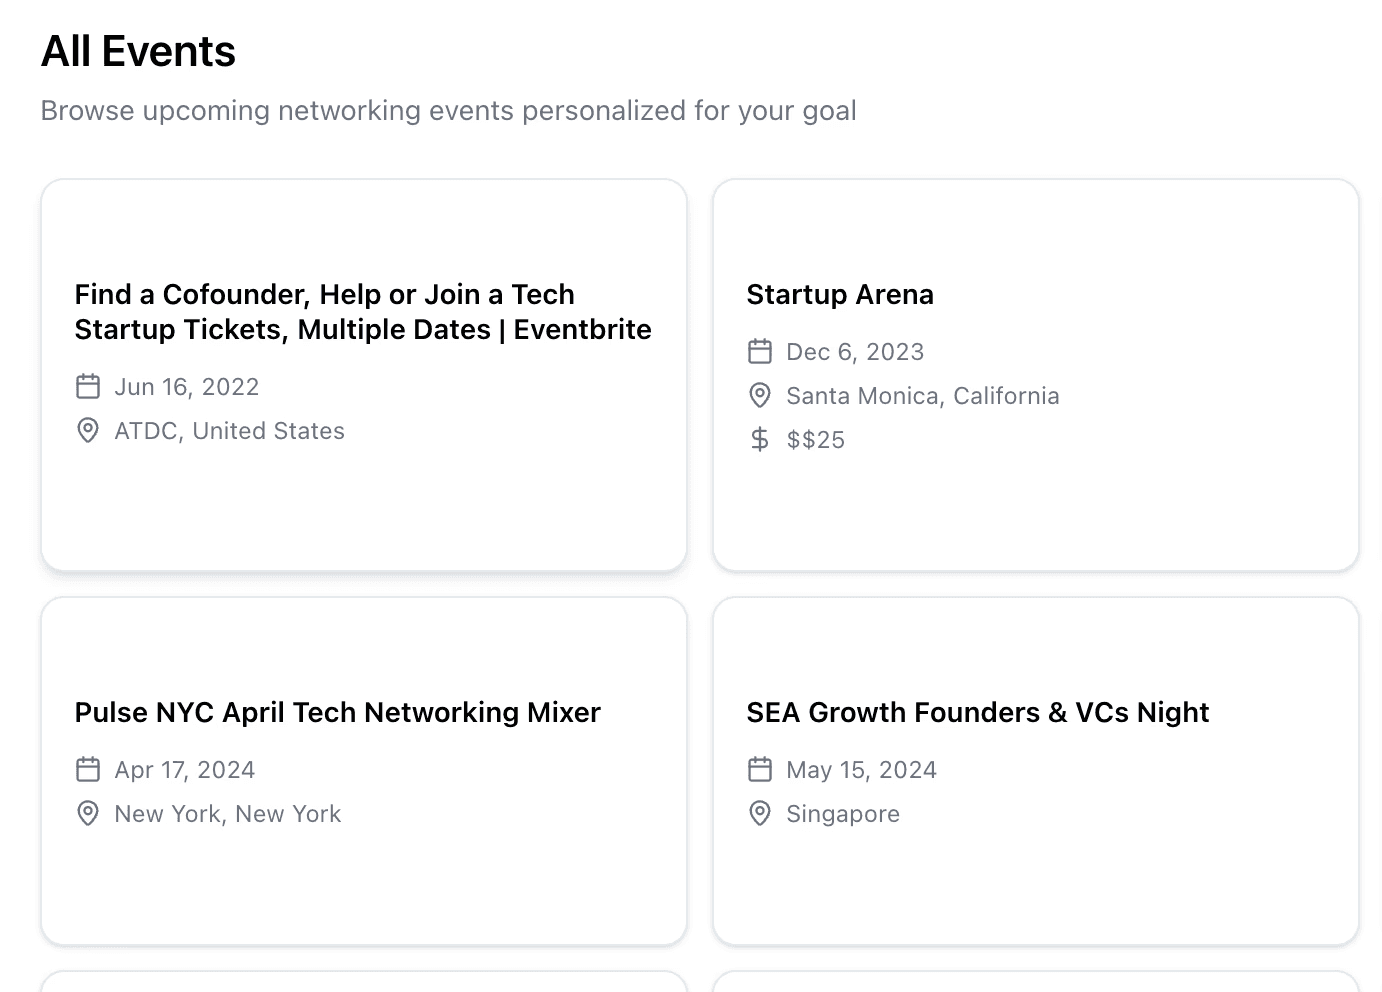Click the $$25 price on Startup Arena
This screenshot has width=1382, height=992.
[x=815, y=440]
